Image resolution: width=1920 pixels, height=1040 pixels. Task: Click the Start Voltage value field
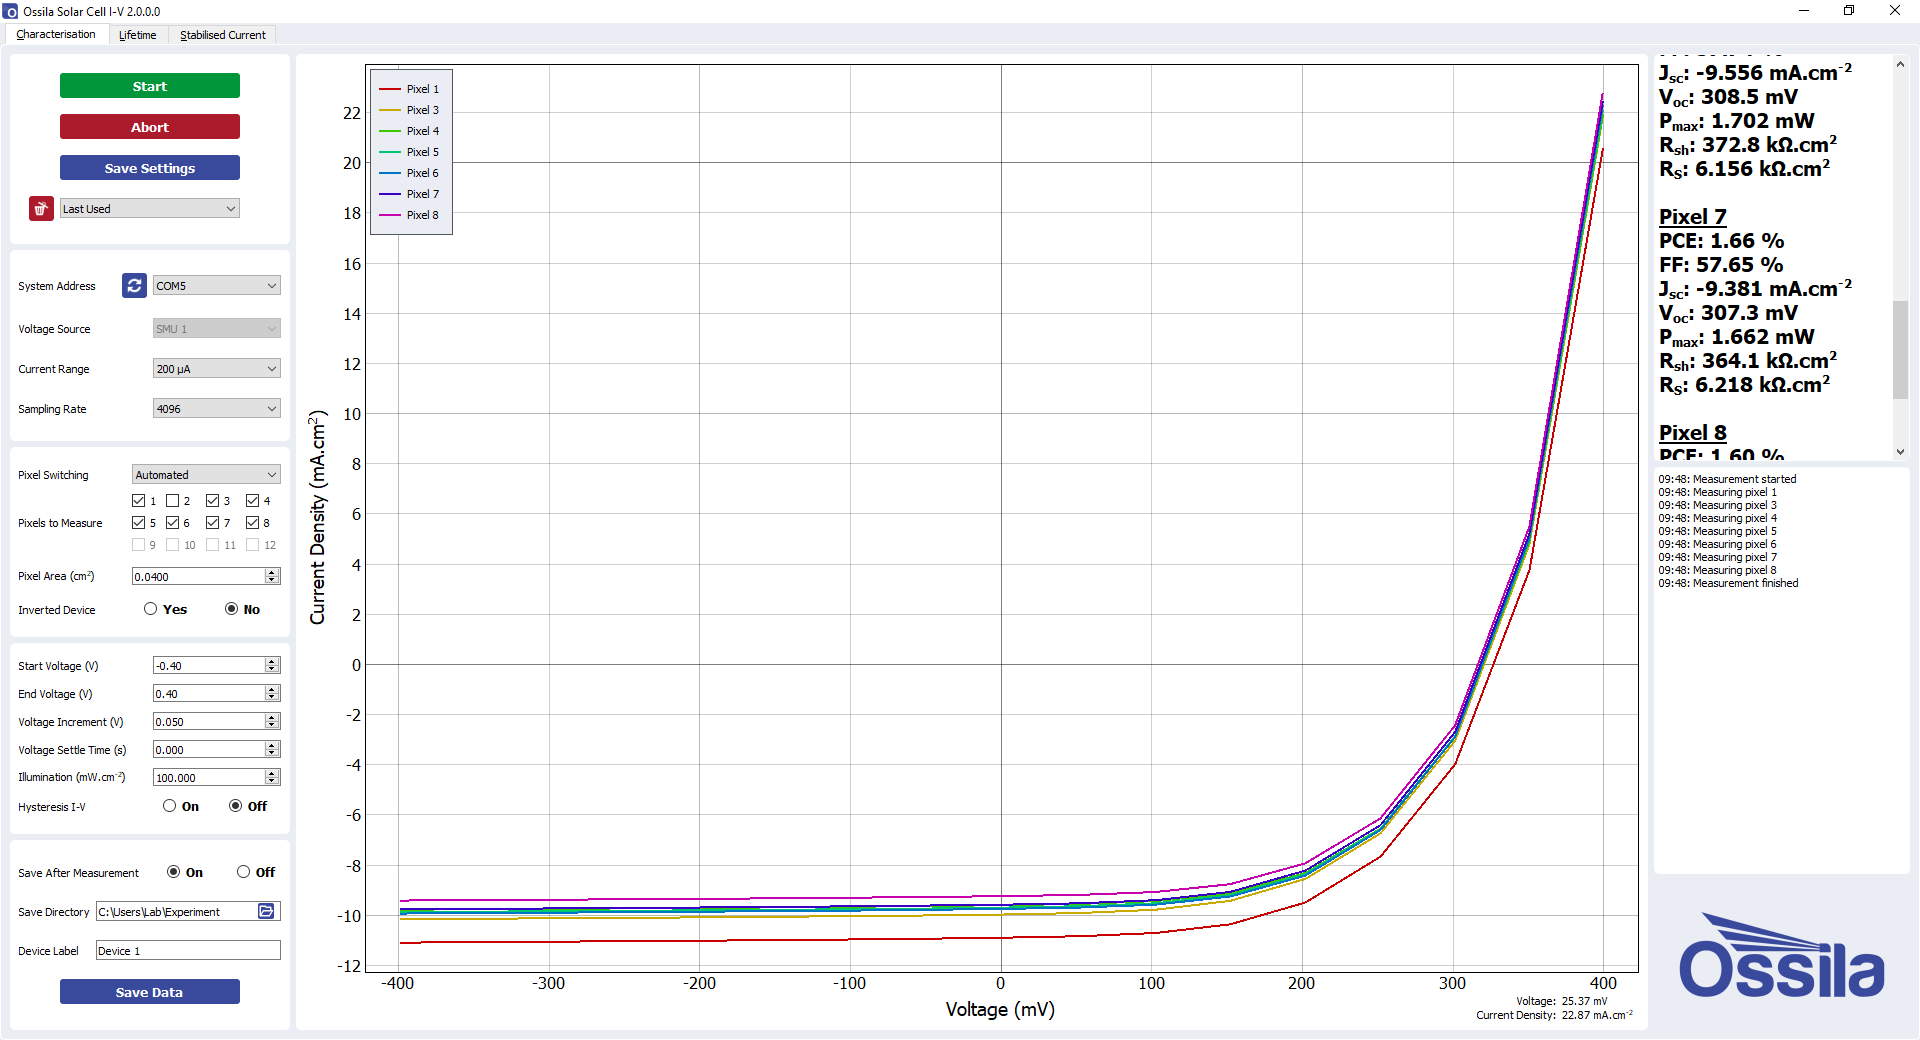click(208, 665)
